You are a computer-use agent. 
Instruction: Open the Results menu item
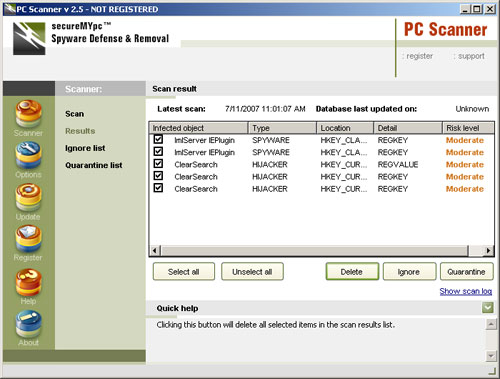(x=80, y=131)
